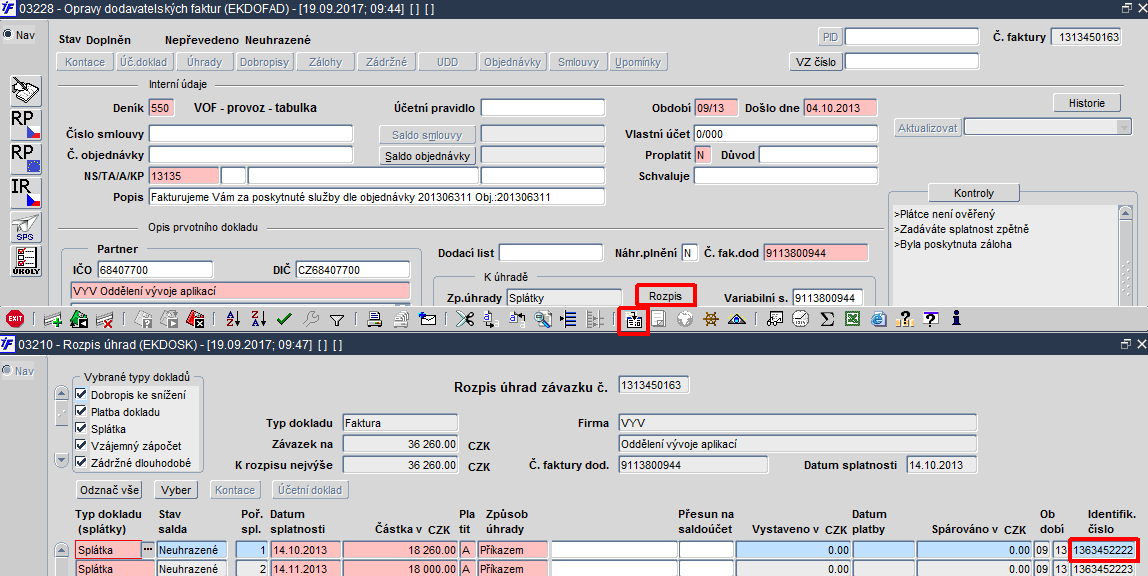This screenshot has height=576, width=1148.
Task: Open the Objednávky tab button
Action: (512, 62)
